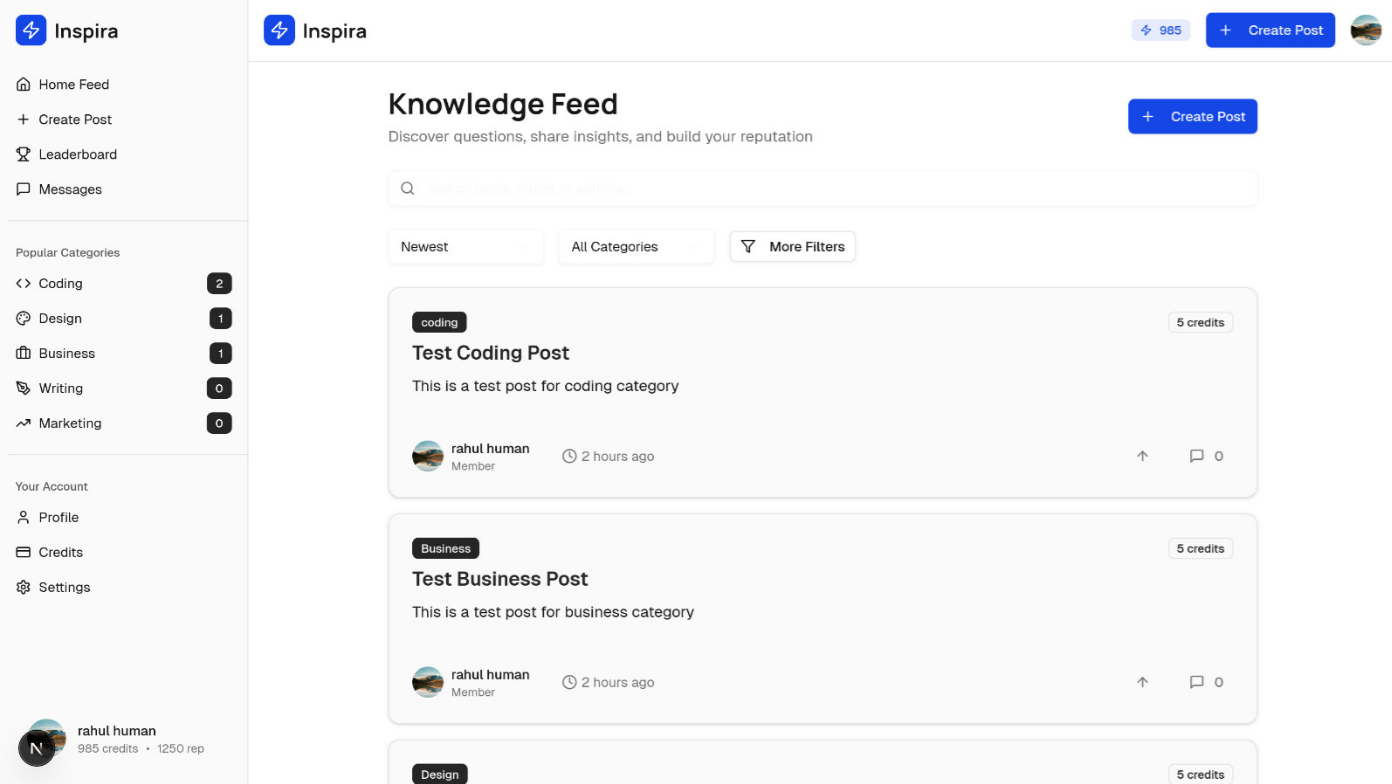Click the search posts input field
The image size is (1392, 784).
(822, 188)
